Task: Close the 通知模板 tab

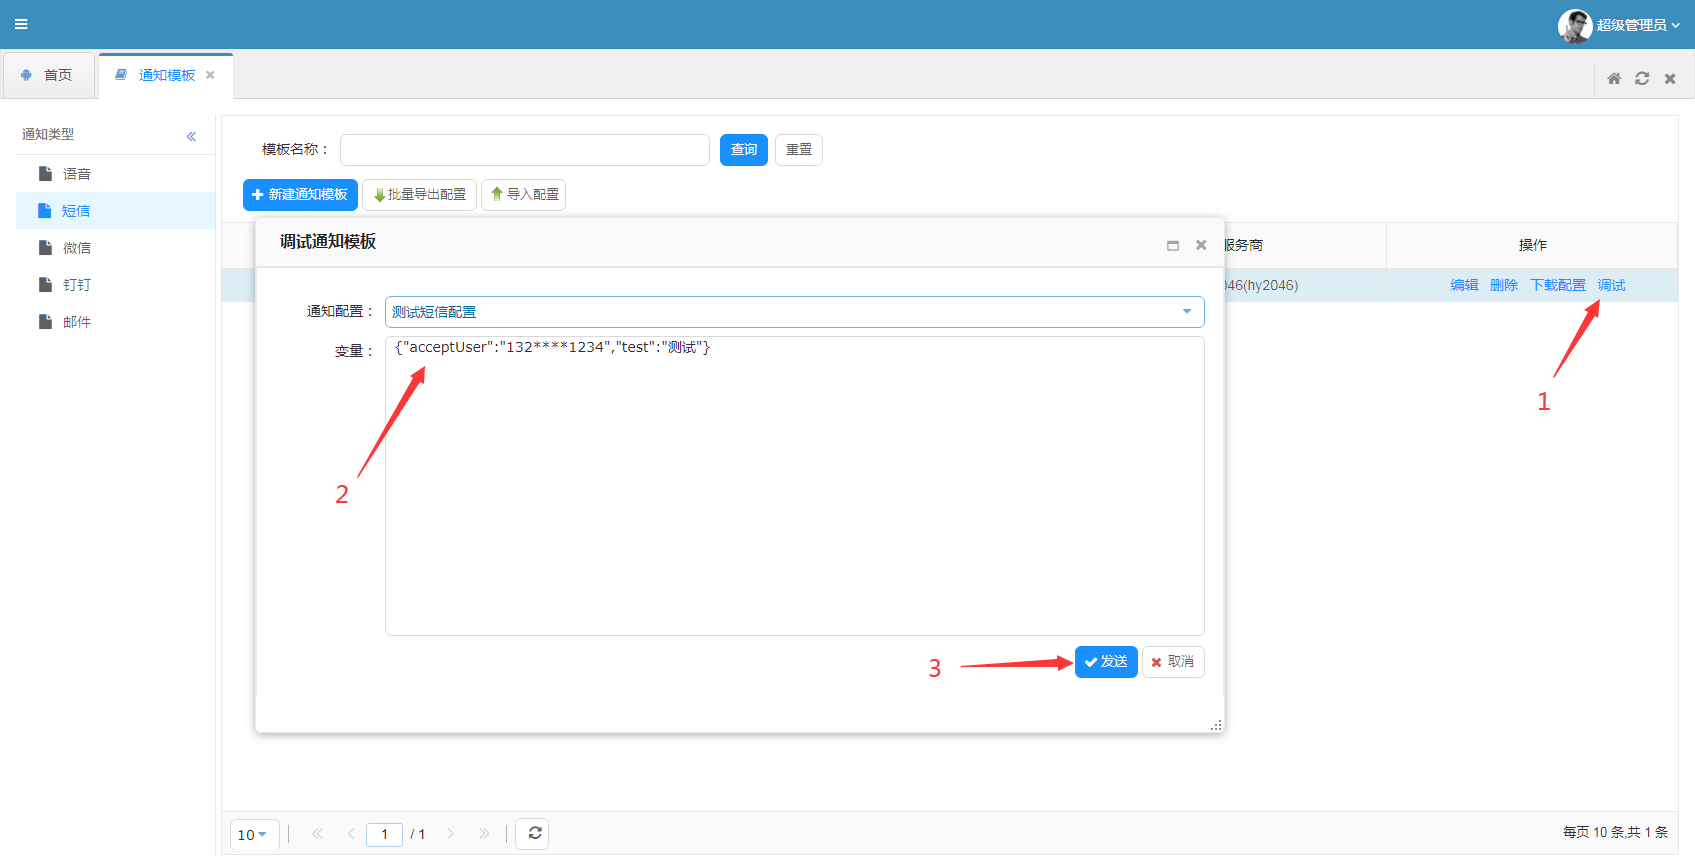Action: pos(210,75)
